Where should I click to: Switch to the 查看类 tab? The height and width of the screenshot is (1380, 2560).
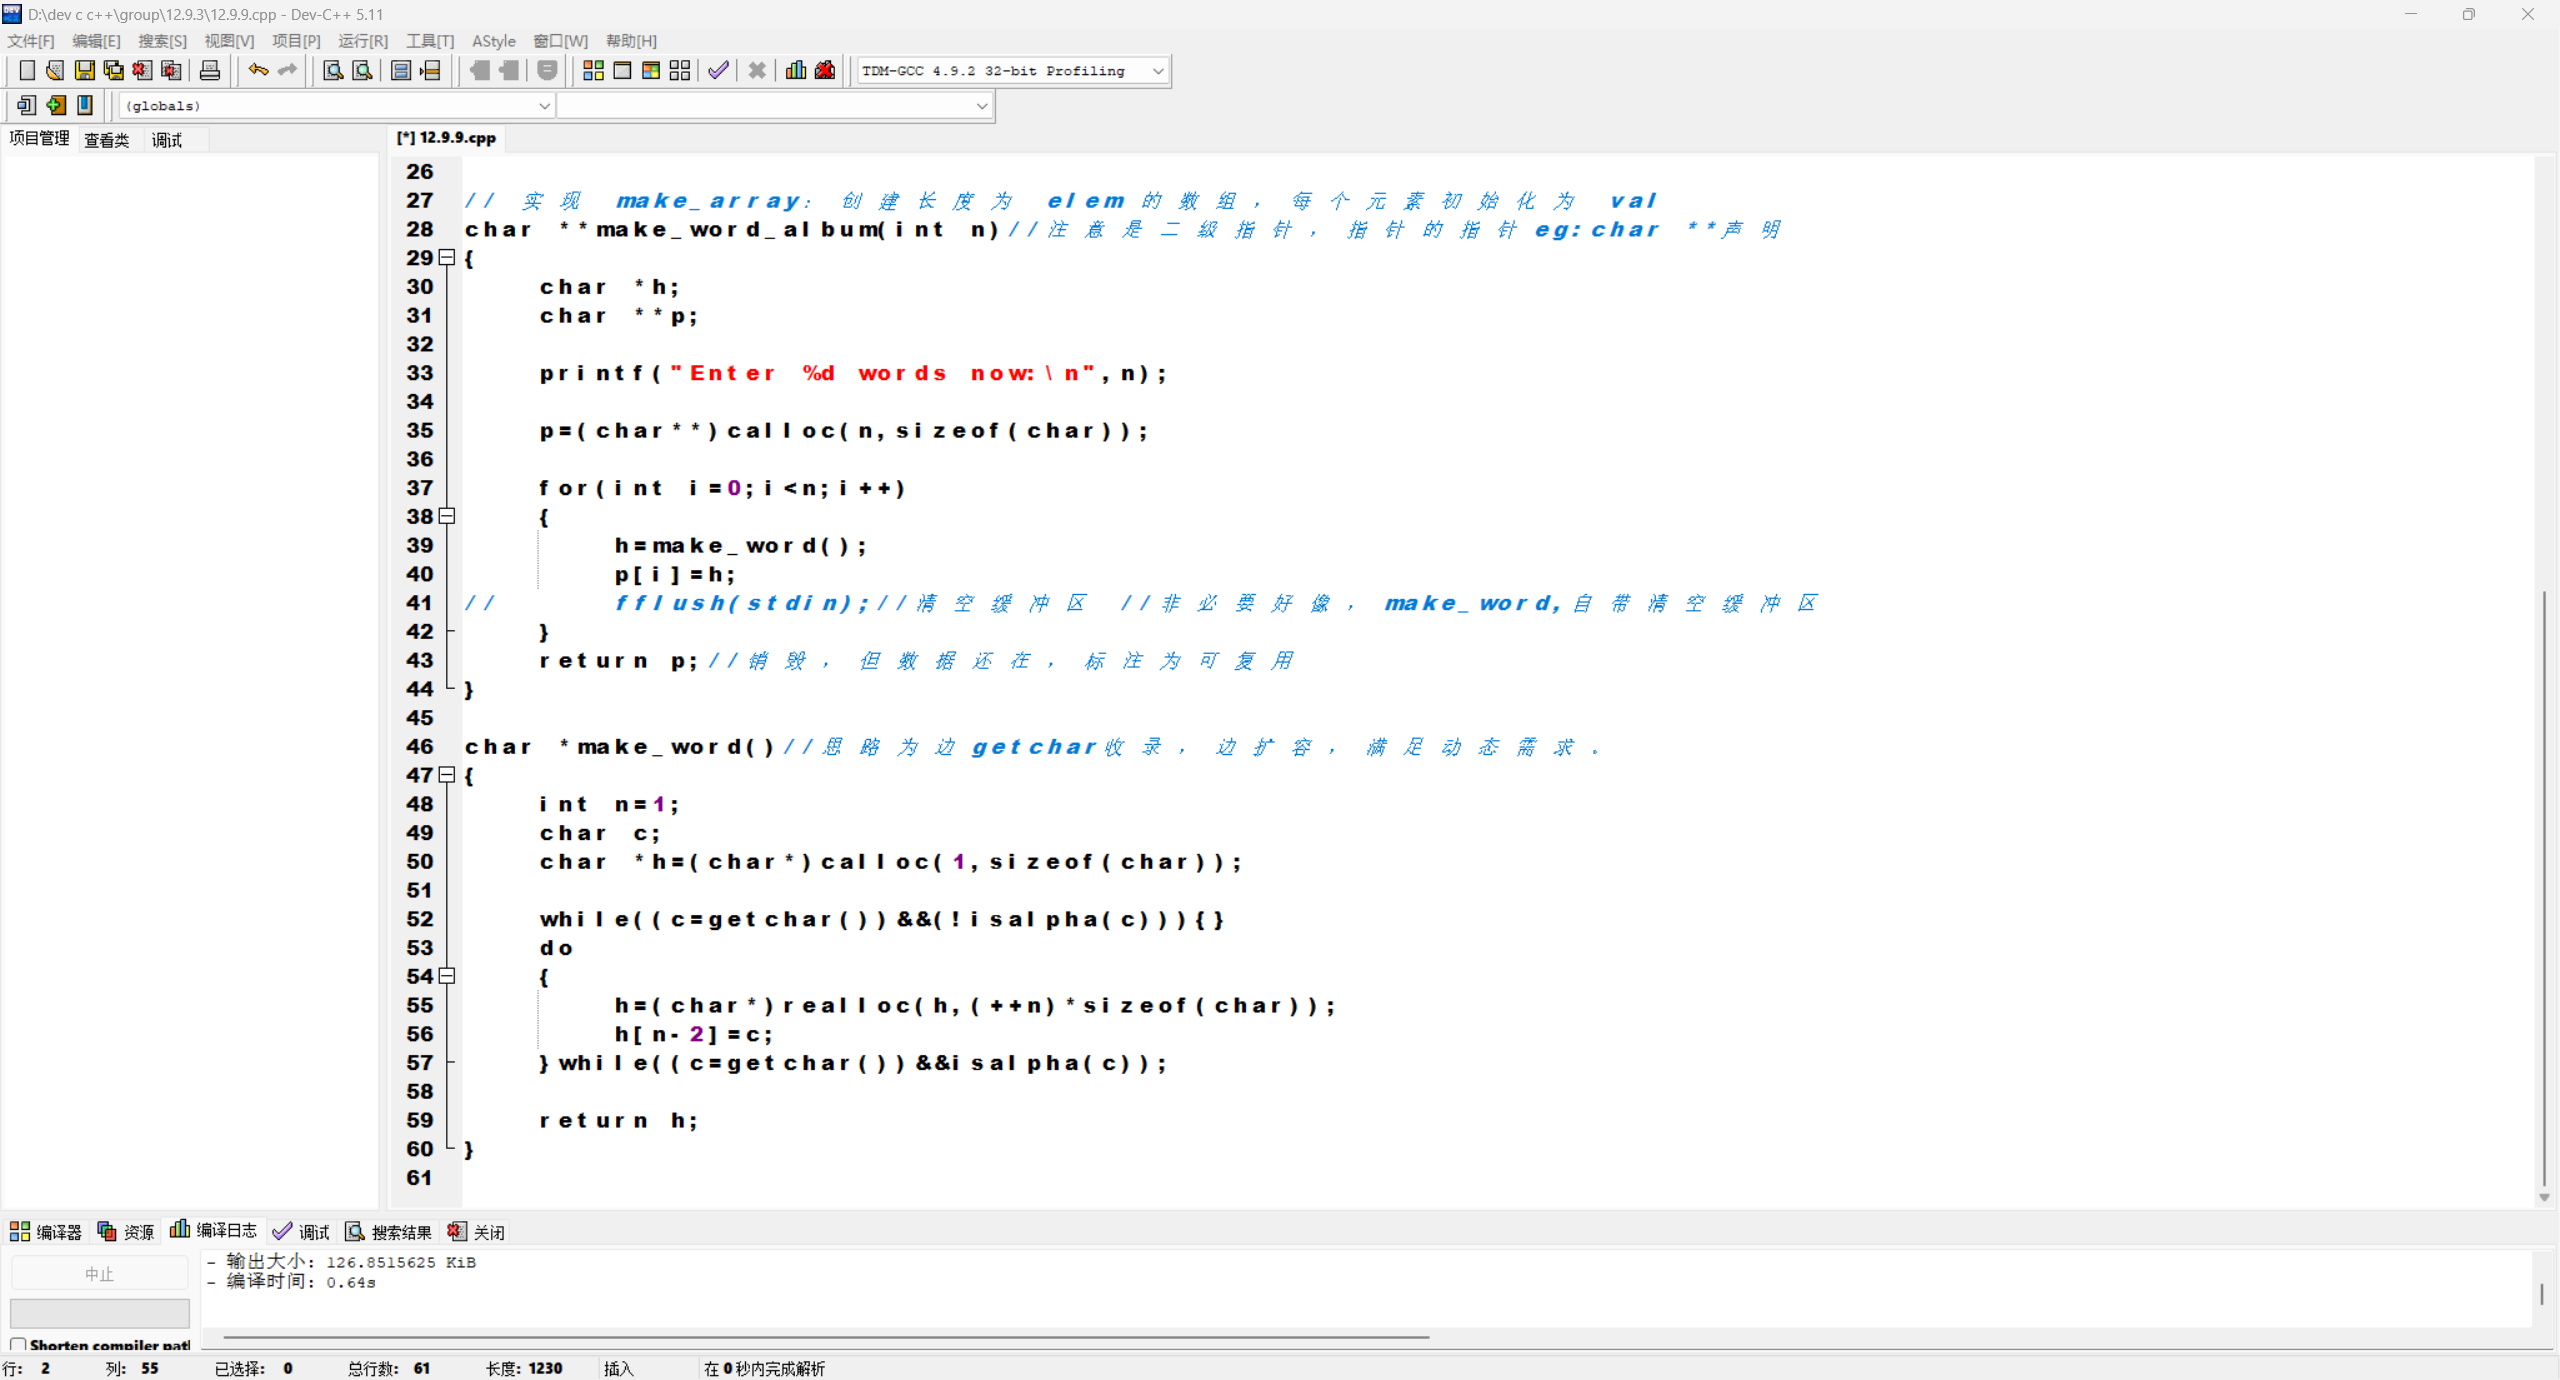tap(106, 140)
